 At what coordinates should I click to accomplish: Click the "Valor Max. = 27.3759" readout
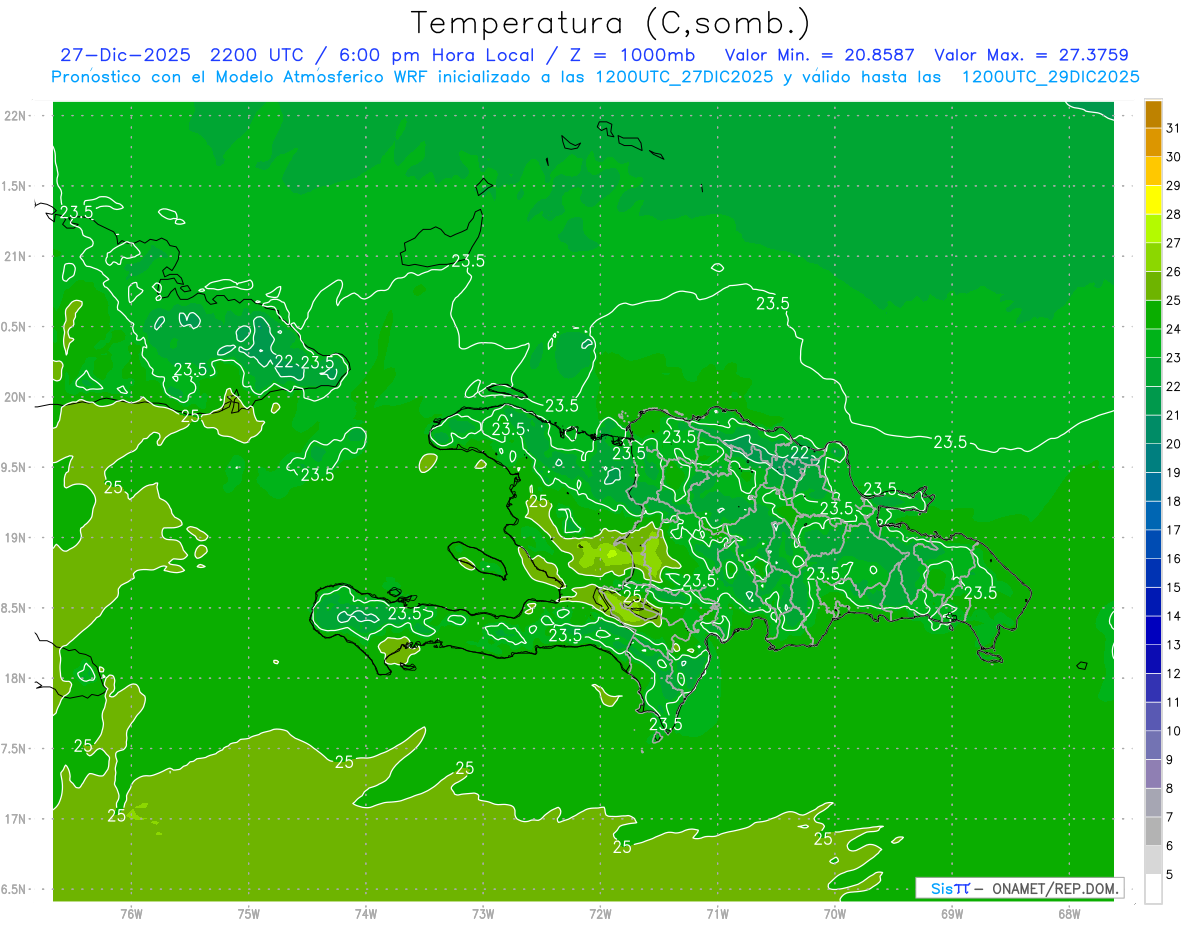click(1031, 55)
